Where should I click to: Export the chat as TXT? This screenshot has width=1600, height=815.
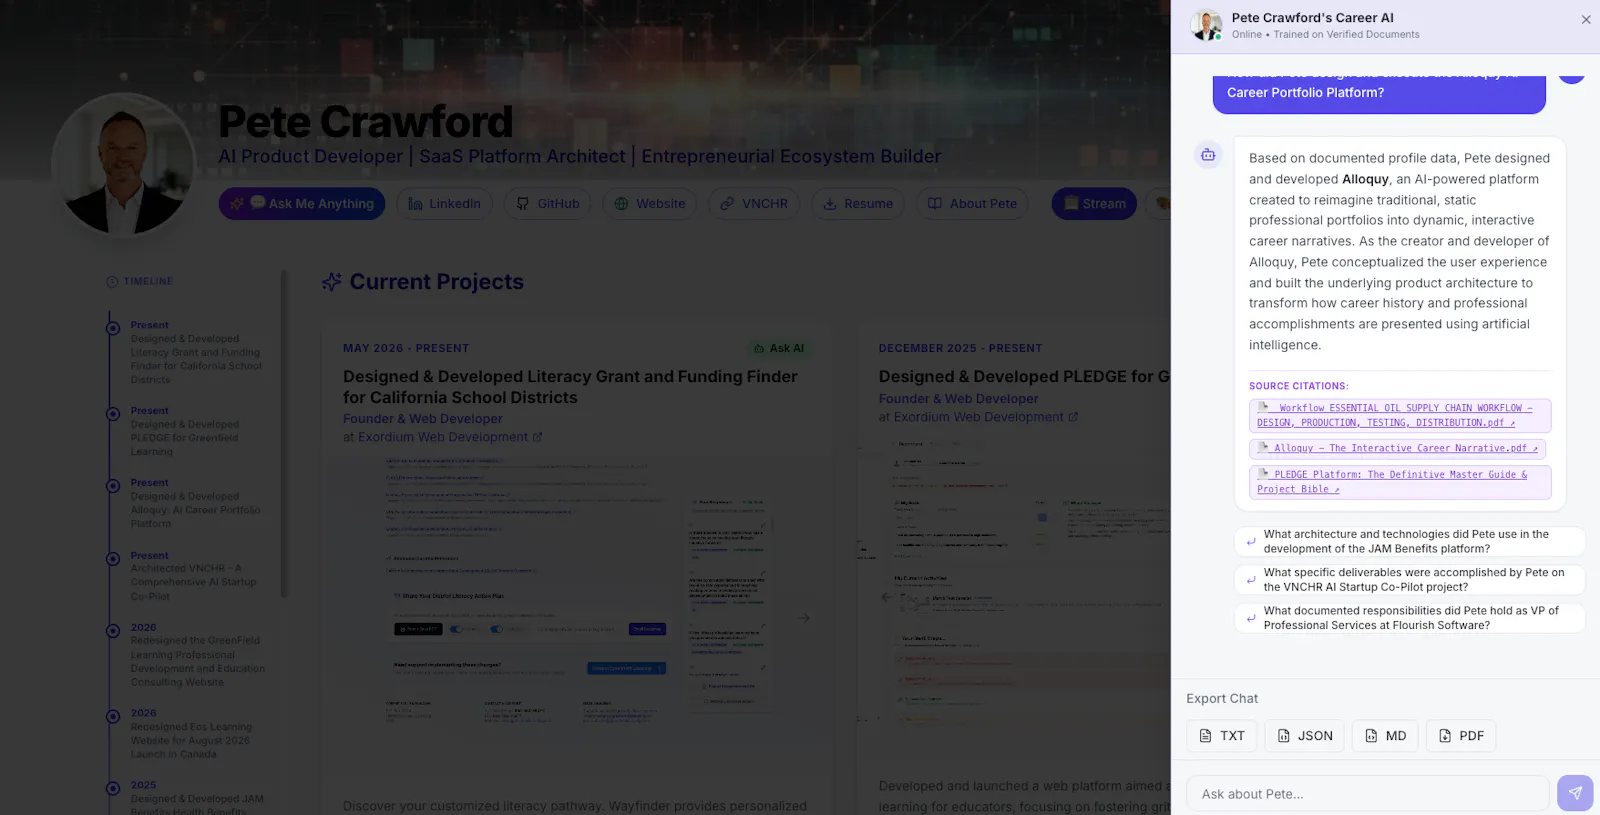(x=1222, y=736)
